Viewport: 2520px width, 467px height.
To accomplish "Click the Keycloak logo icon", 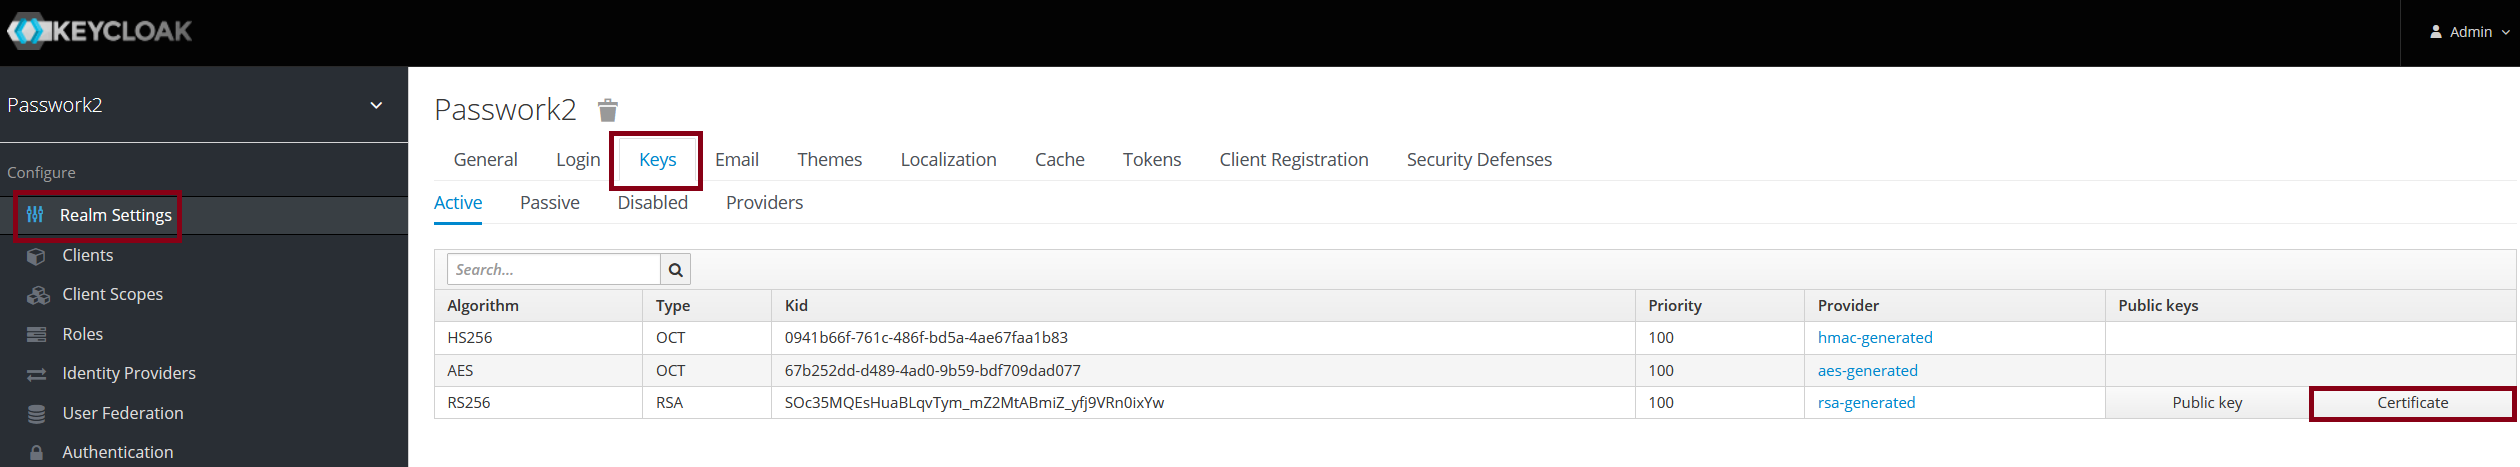I will click(28, 31).
